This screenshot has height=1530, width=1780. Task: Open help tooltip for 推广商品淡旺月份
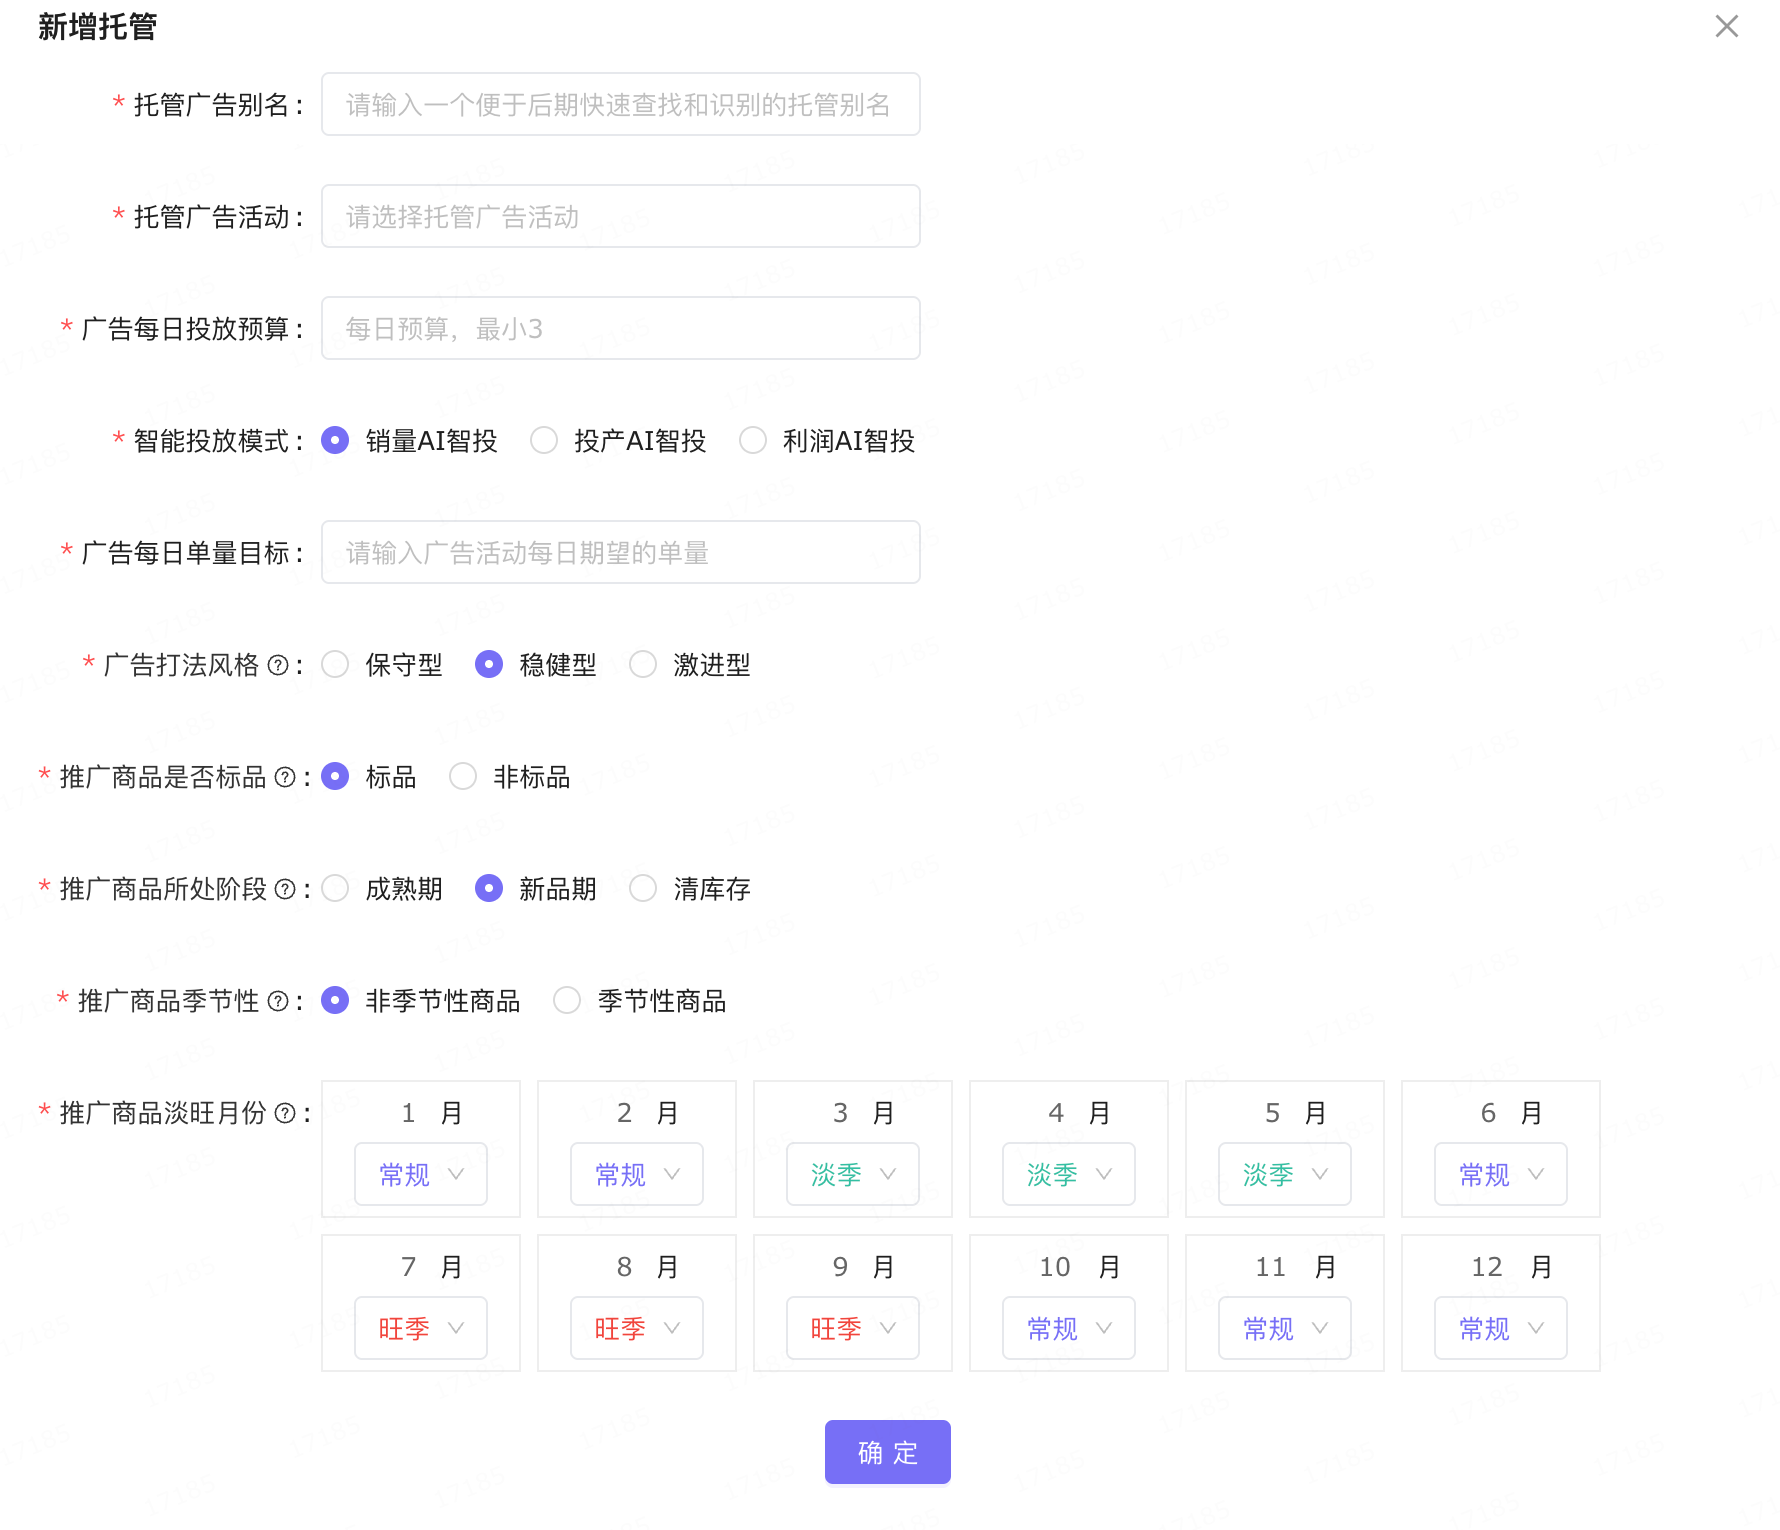click(x=288, y=1112)
